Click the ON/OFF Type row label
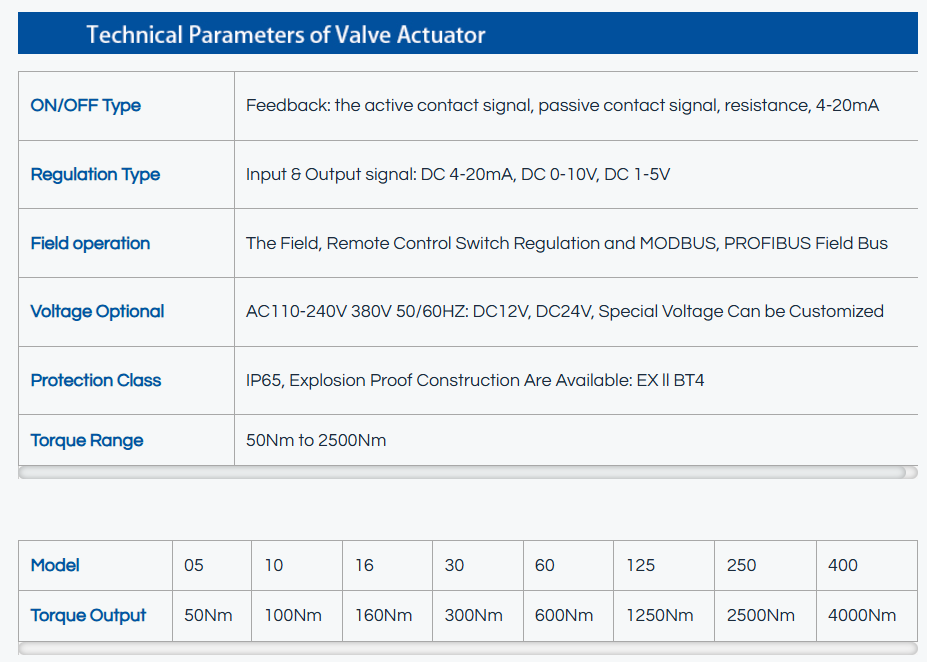927x662 pixels. click(86, 106)
